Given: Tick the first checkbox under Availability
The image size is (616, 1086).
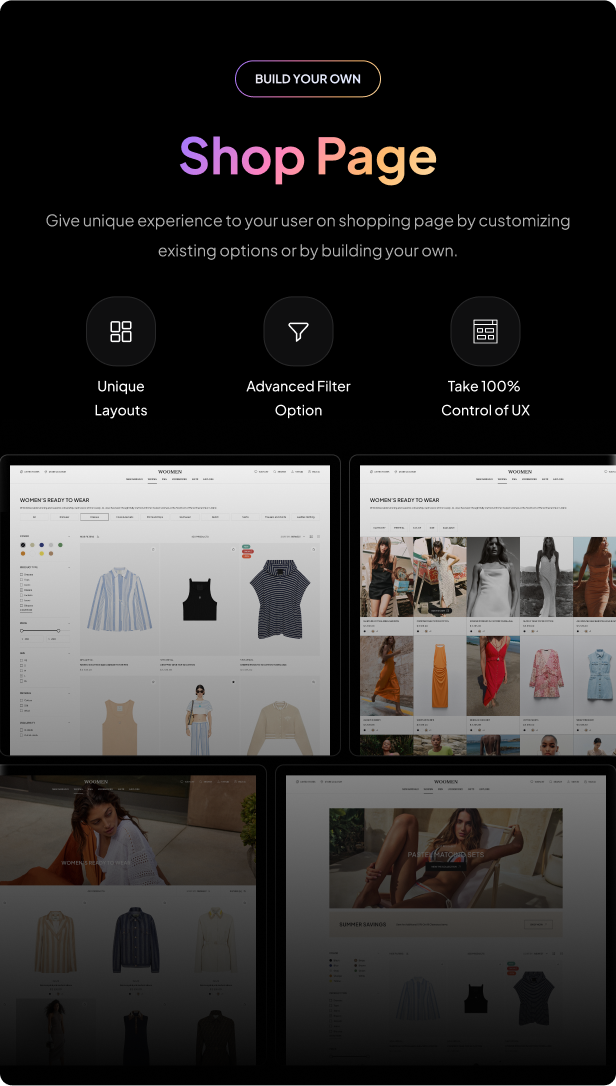Looking at the screenshot, I should click(21, 730).
